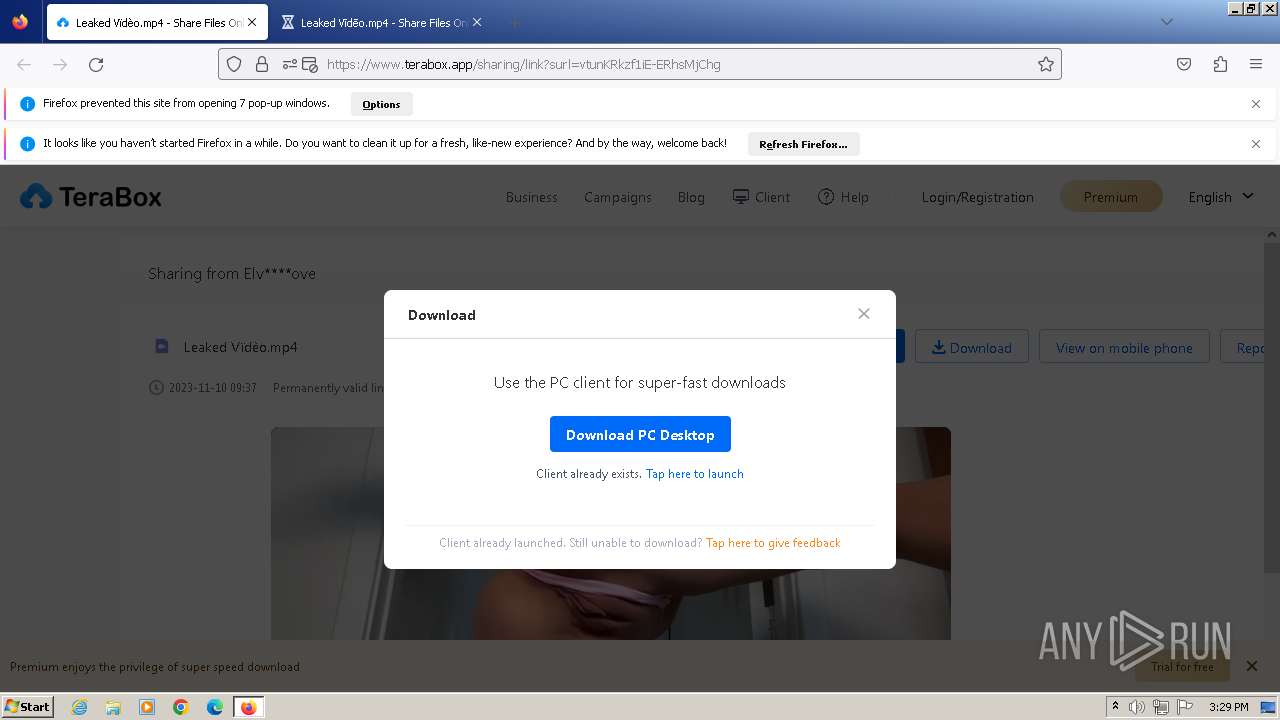The height and width of the screenshot is (720, 1280).
Task: Click page scrollbar up arrow
Action: (1273, 234)
